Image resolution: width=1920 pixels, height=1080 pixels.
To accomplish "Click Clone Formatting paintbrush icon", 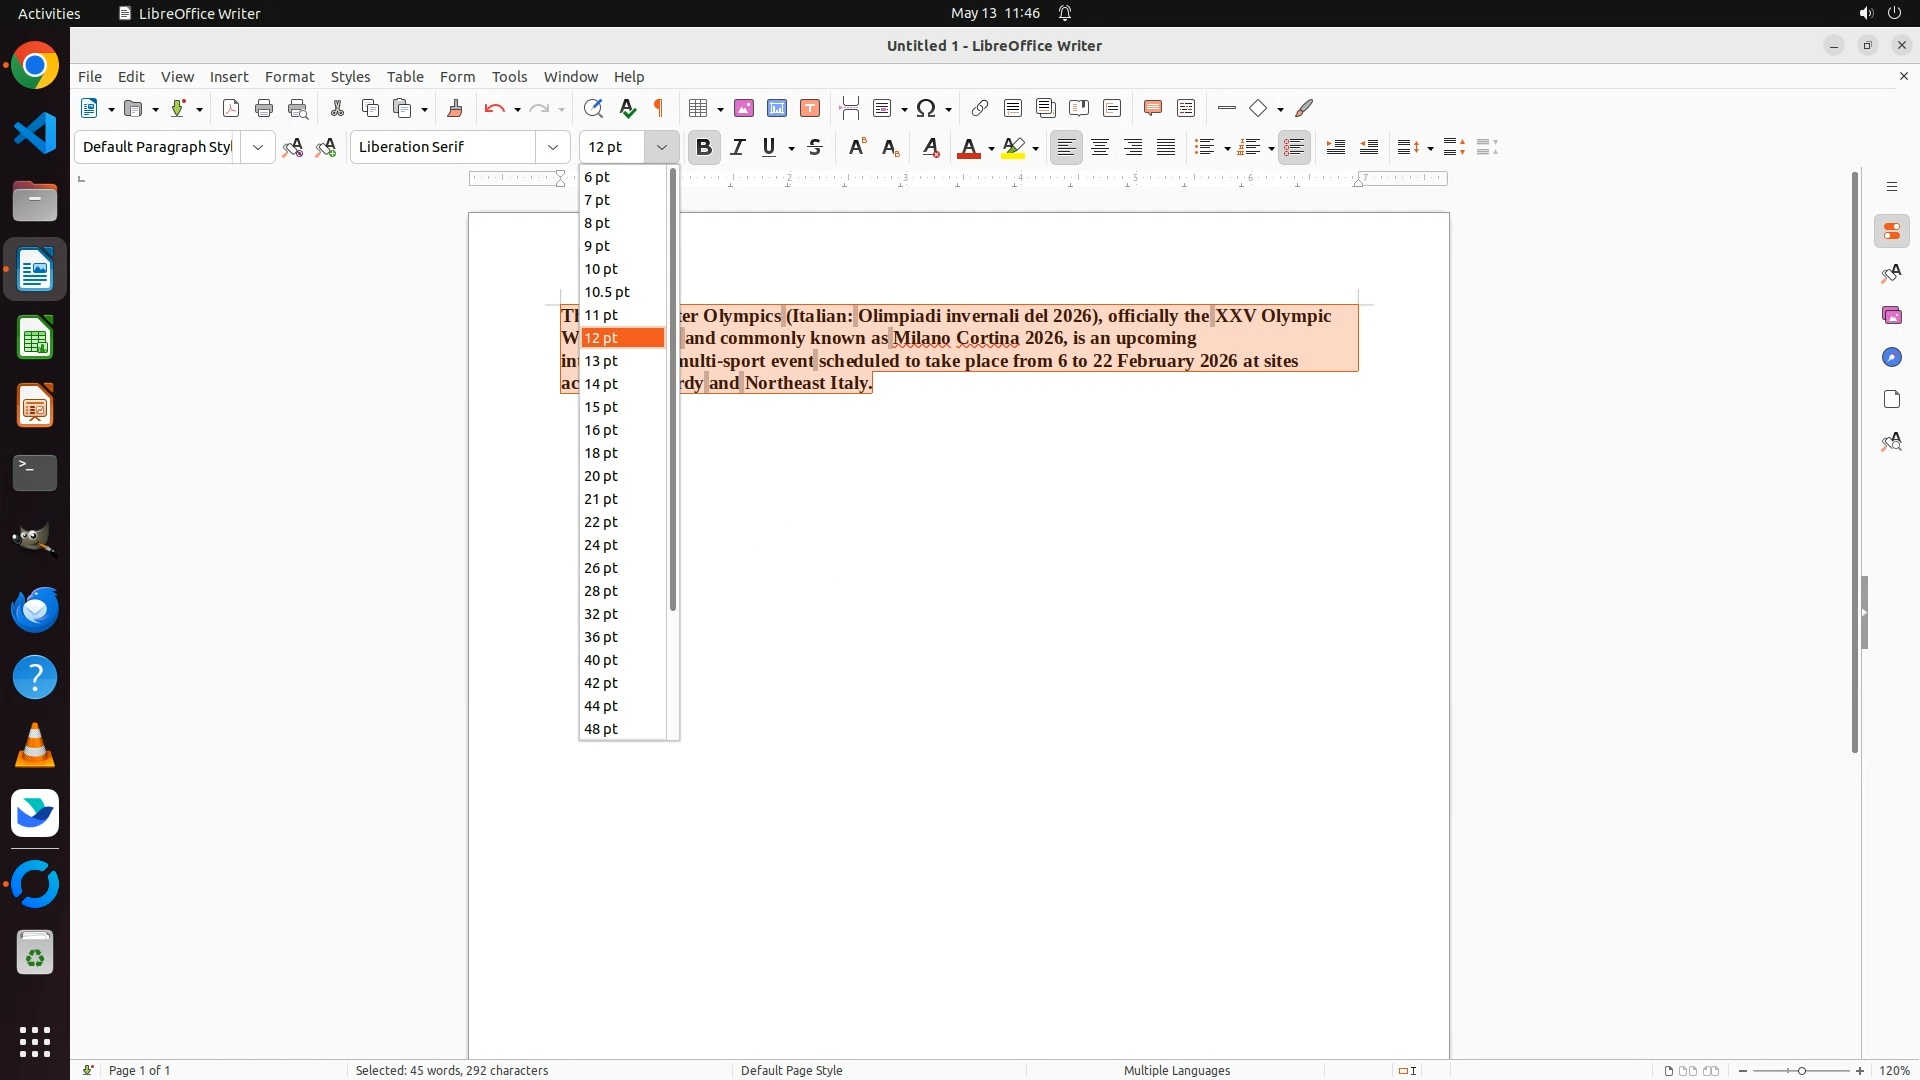I will pos(455,108).
